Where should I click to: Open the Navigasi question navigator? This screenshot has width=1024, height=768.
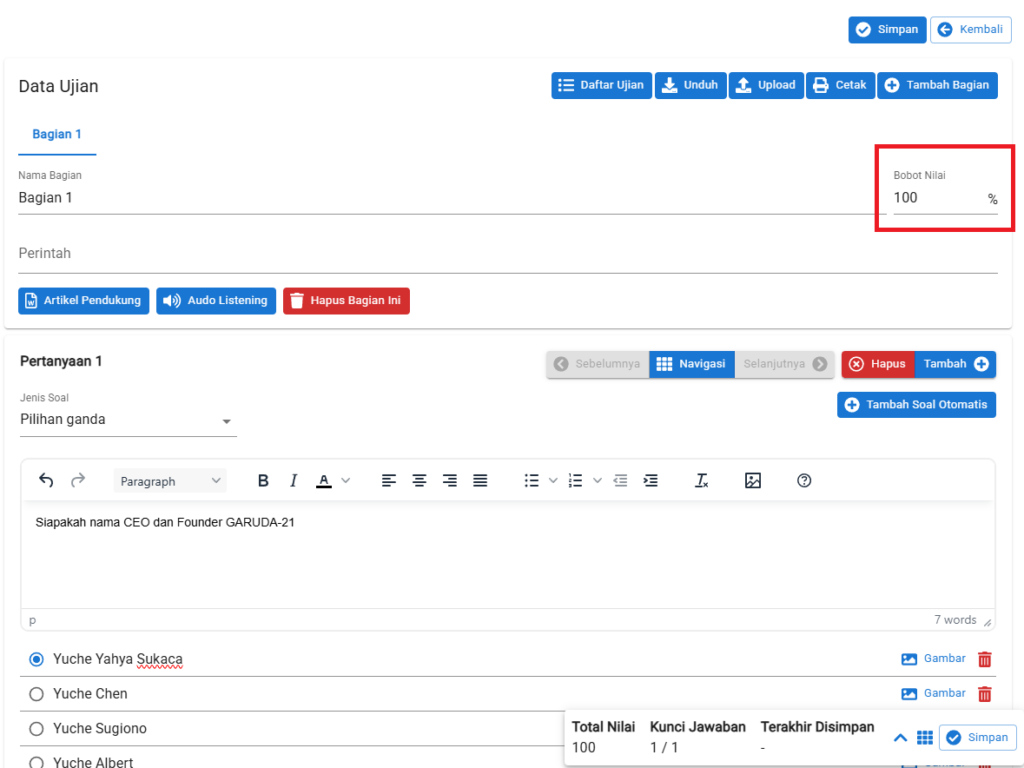pos(691,364)
